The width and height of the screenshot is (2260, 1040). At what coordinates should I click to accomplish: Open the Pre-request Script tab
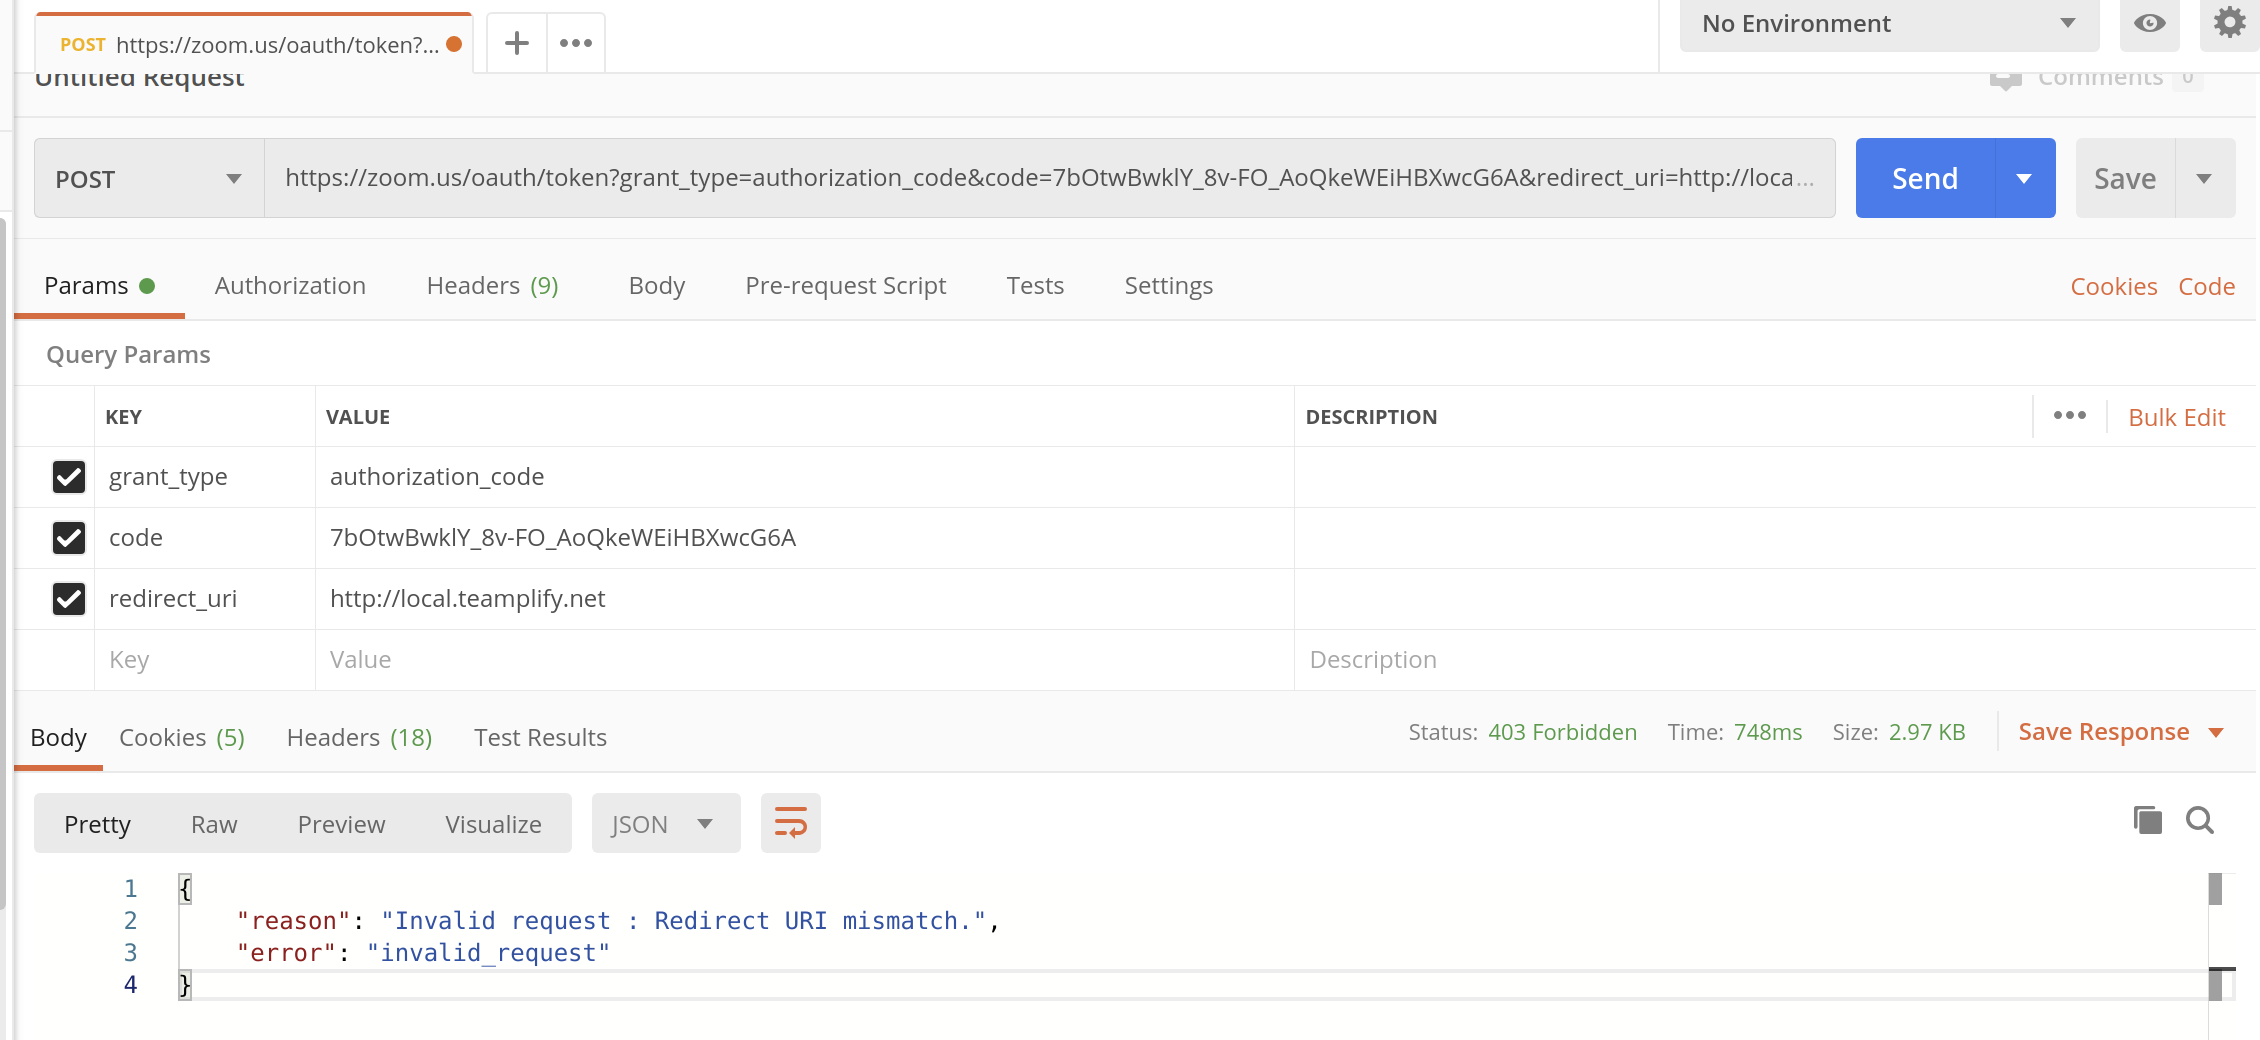(845, 286)
